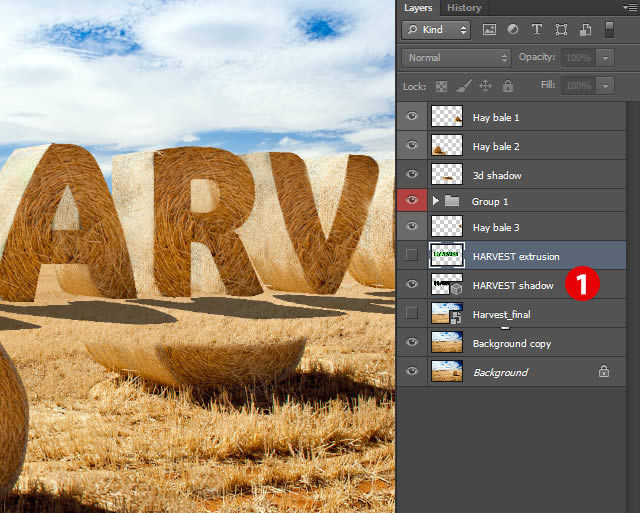Click the Hay bale 3 thumbnail
640x513 pixels.
click(x=447, y=226)
